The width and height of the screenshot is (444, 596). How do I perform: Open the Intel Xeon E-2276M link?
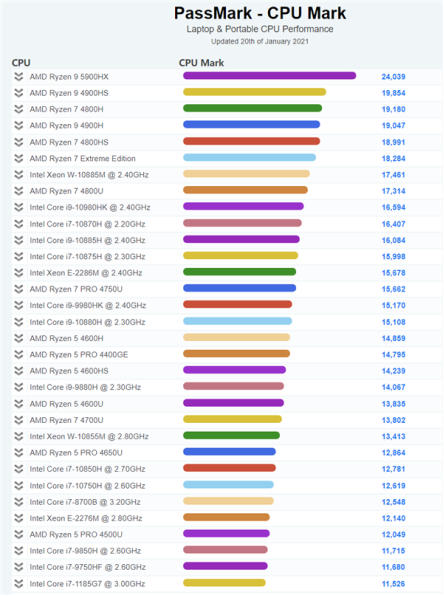[86, 518]
